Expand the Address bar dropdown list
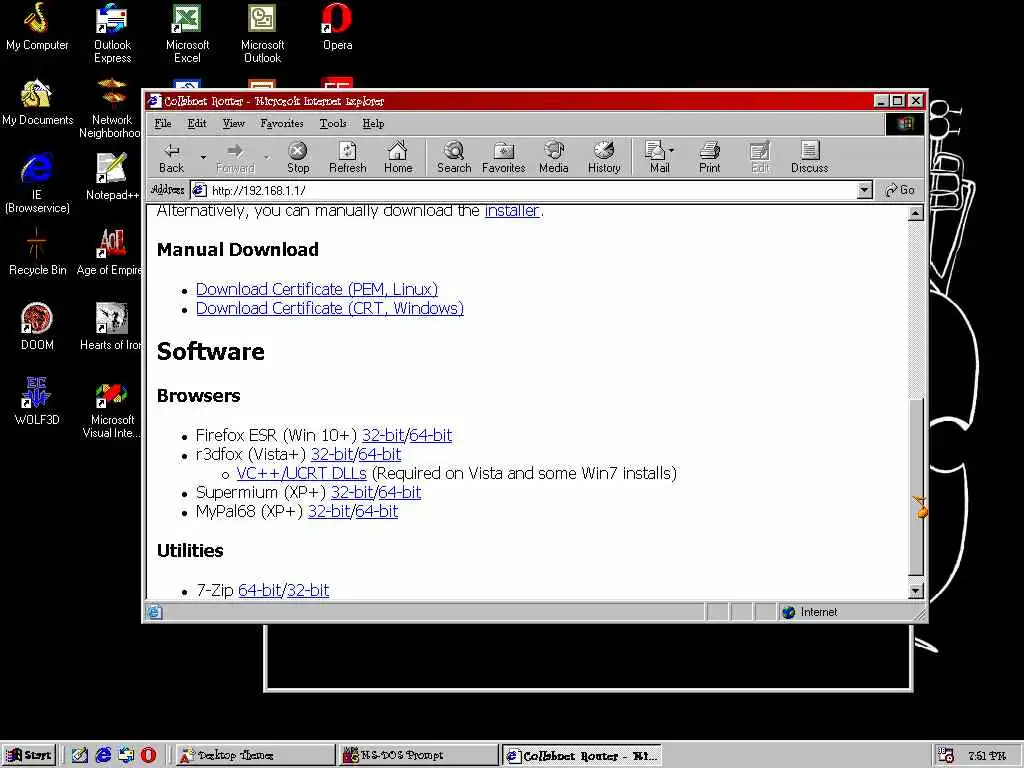Viewport: 1024px width, 768px height. pos(865,190)
